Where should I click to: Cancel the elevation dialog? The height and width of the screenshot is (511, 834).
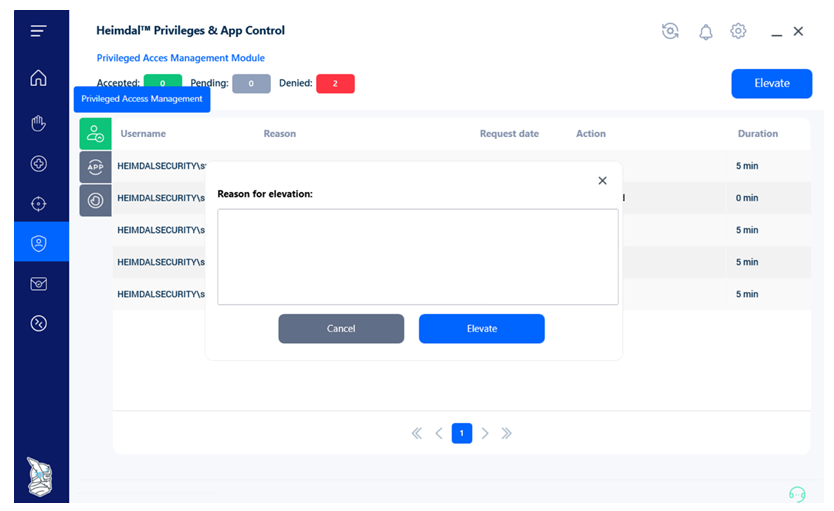click(341, 329)
